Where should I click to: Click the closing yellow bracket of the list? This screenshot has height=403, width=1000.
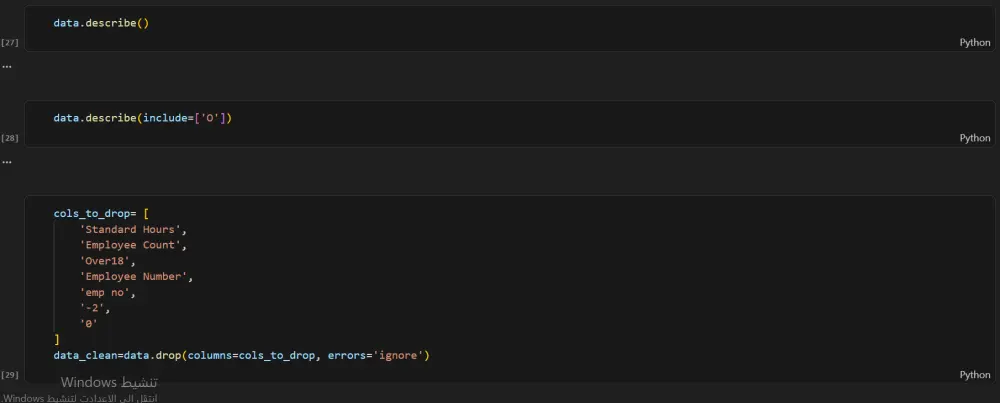click(x=57, y=340)
